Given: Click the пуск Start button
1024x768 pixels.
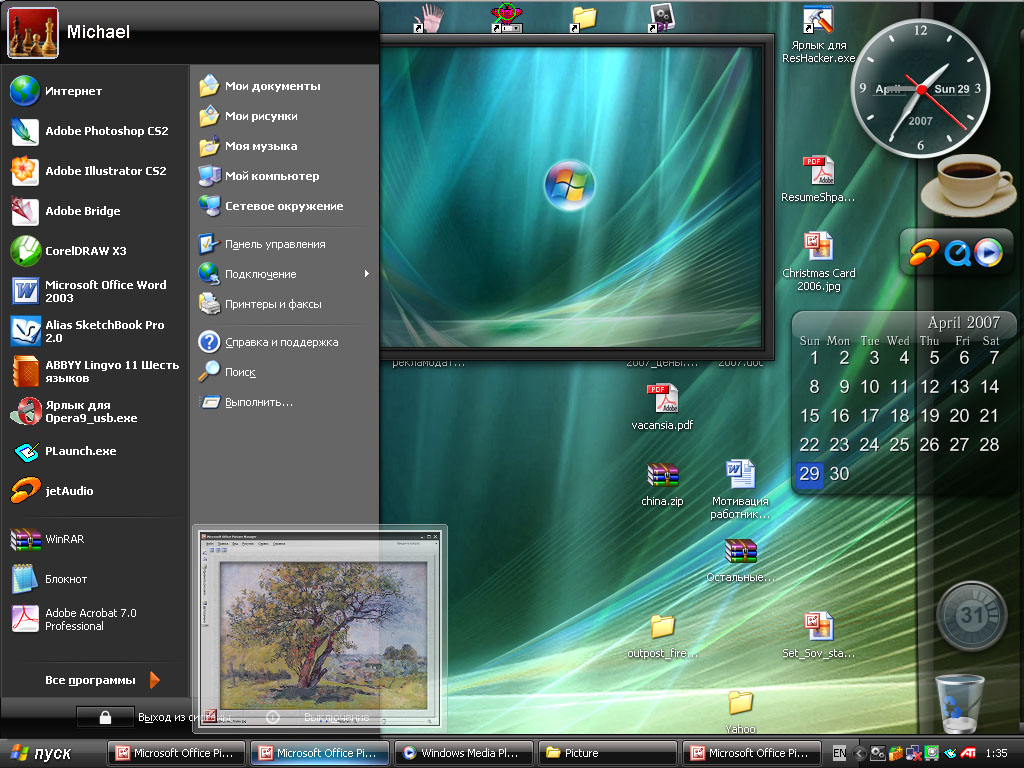Looking at the screenshot, I should point(40,753).
